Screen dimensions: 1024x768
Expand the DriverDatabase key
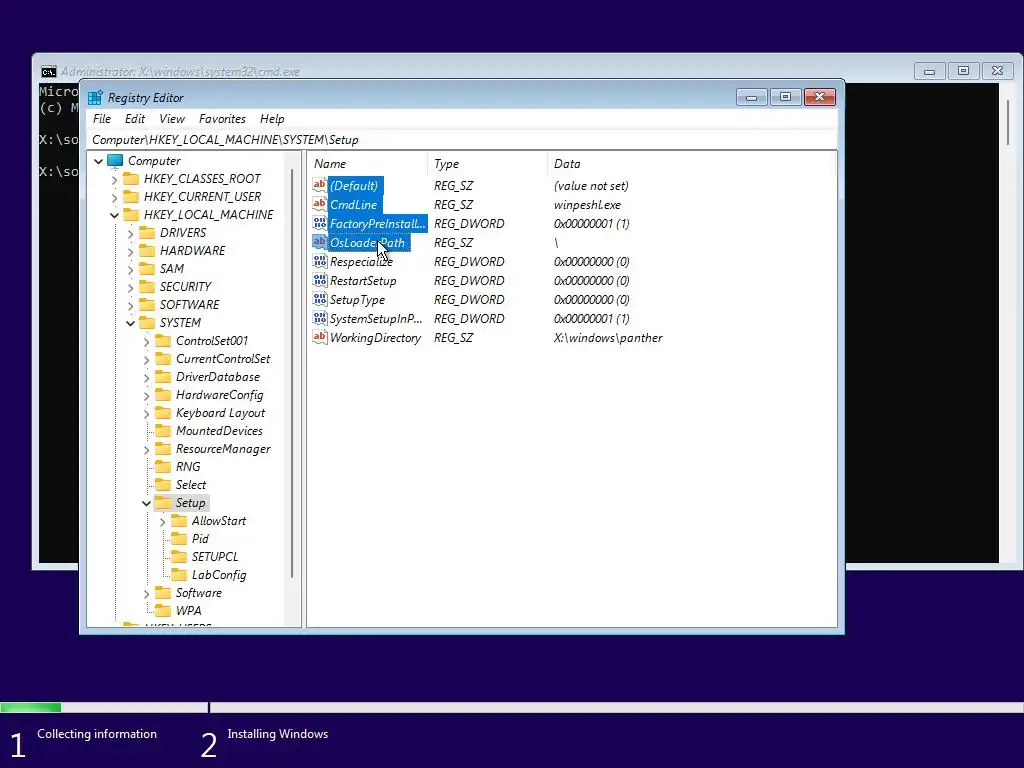coord(146,377)
